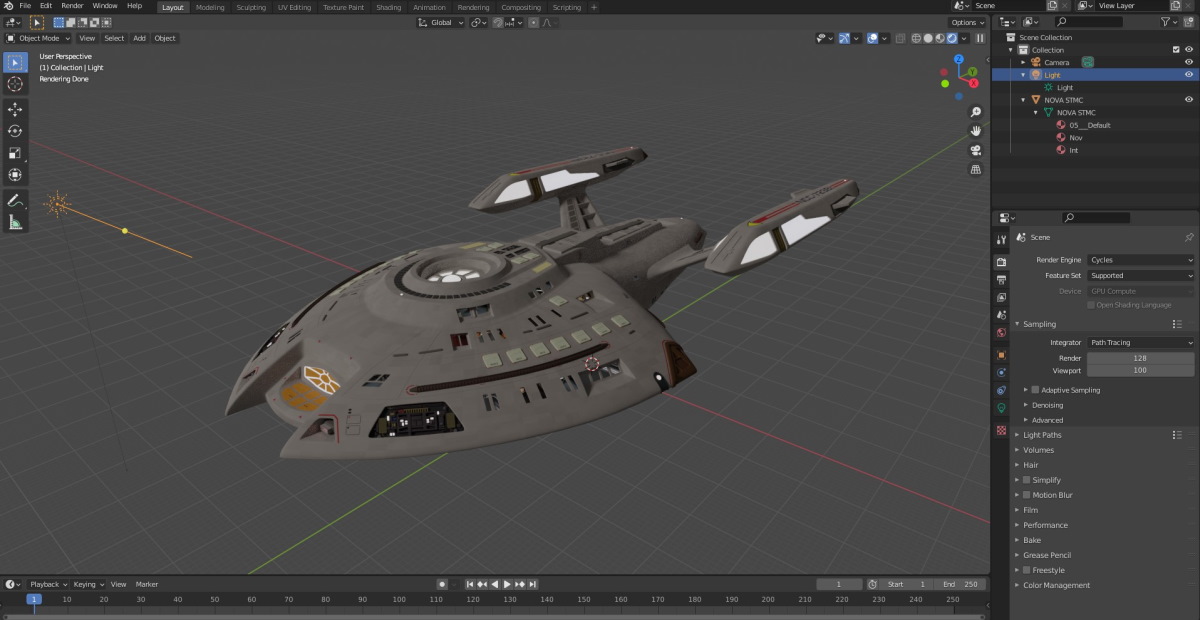Viewport: 1200px width, 620px height.
Task: Open the Render menu
Action: 72,6
